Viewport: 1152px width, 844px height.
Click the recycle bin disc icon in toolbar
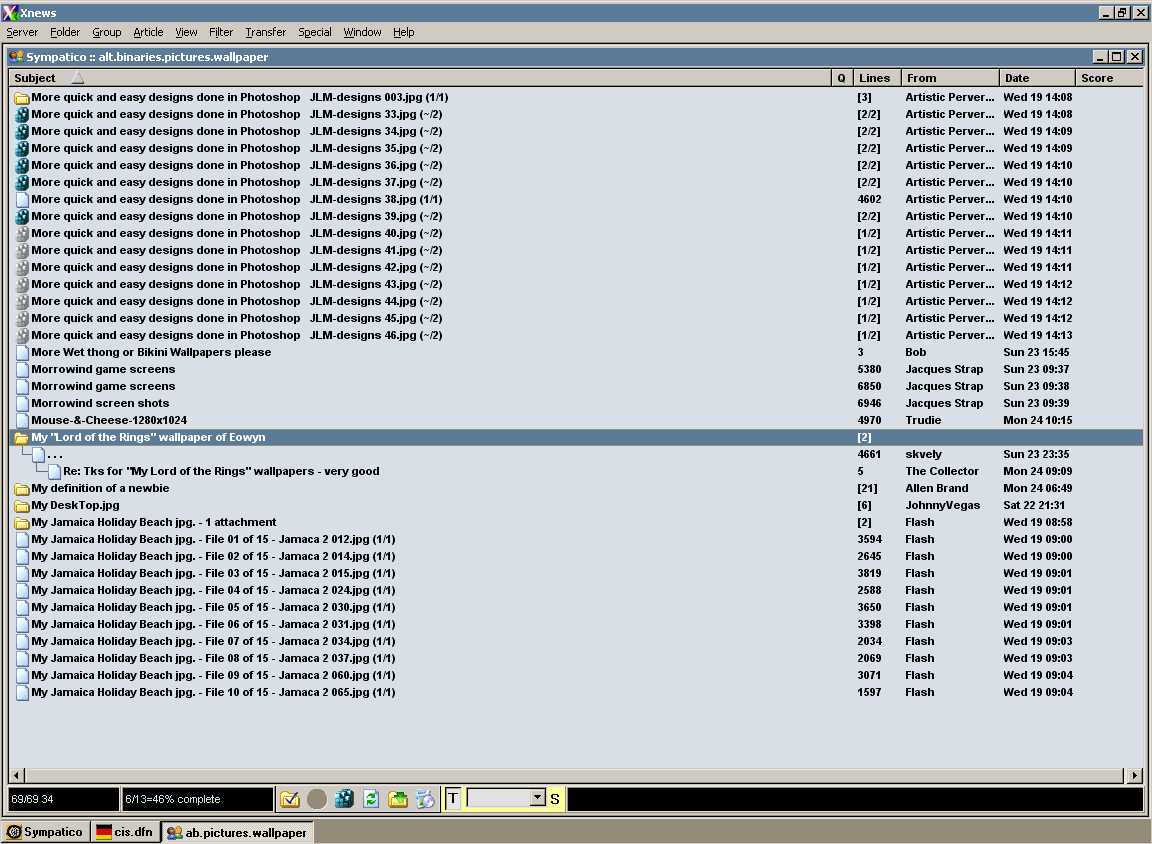coord(425,799)
